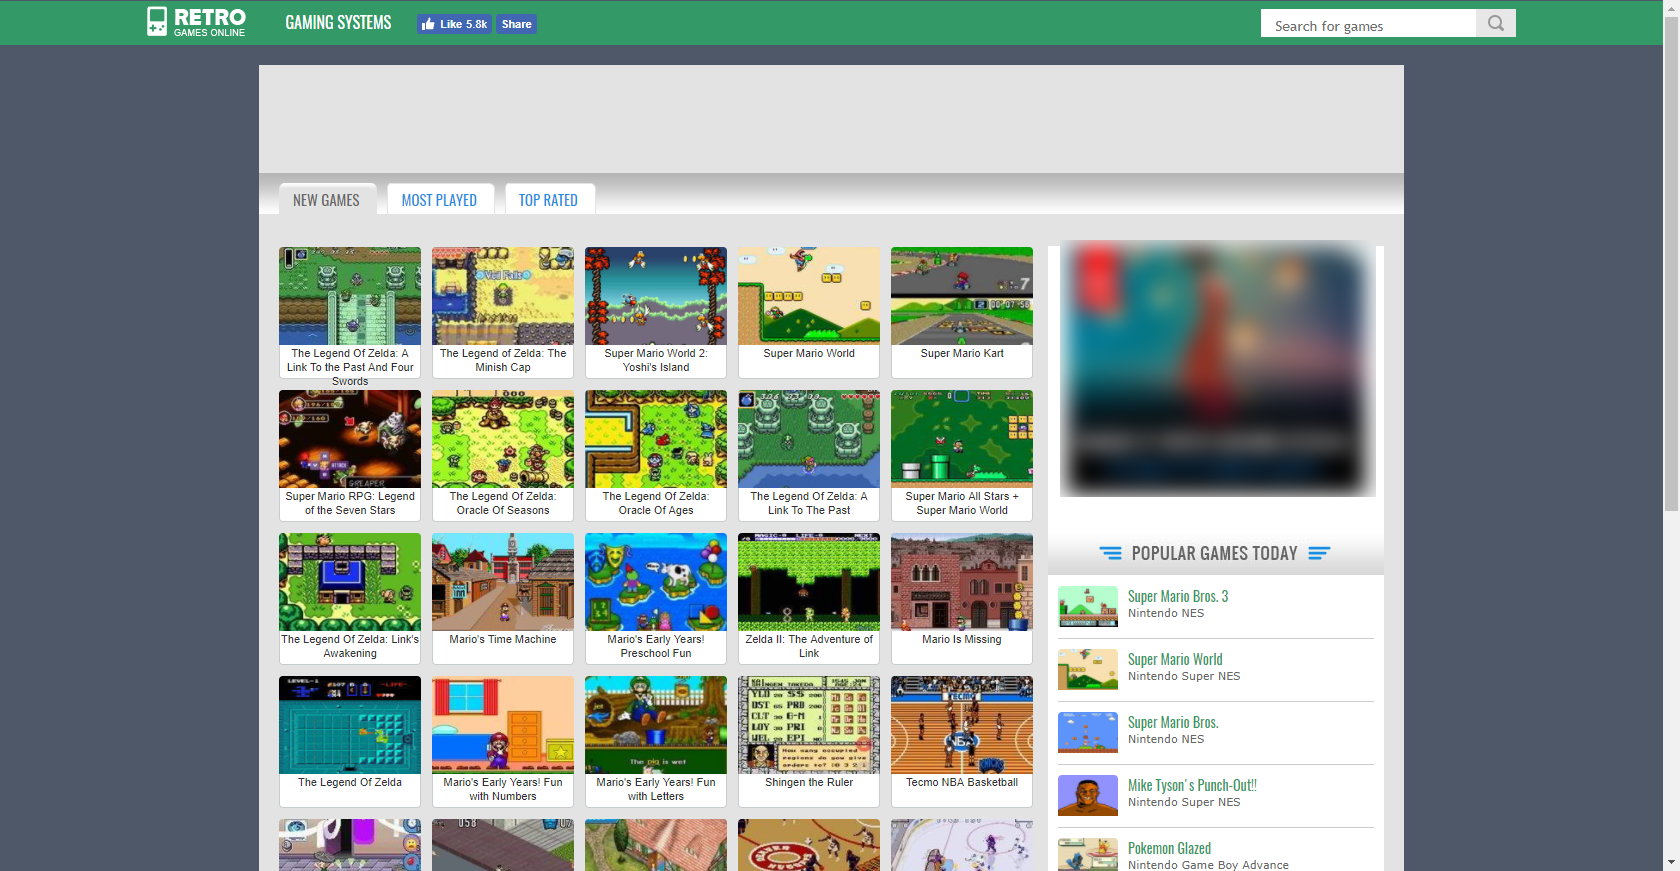Open Oracle Of Seasons thumbnail

coord(503,439)
